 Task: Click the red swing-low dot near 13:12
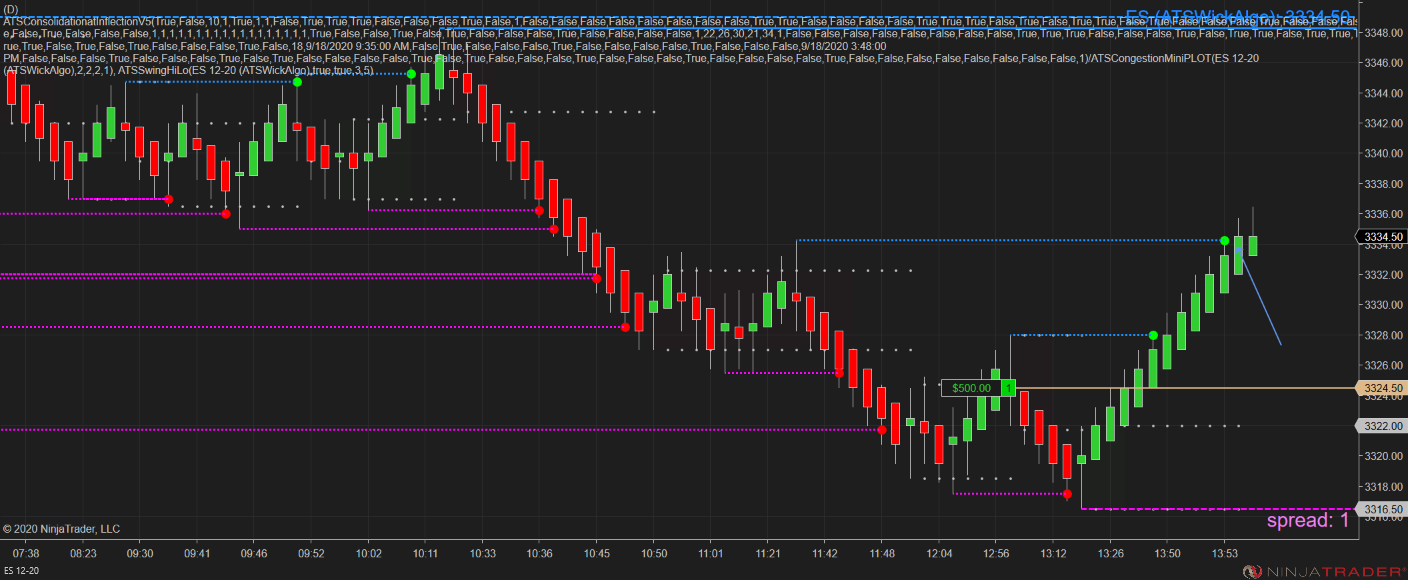(1067, 494)
